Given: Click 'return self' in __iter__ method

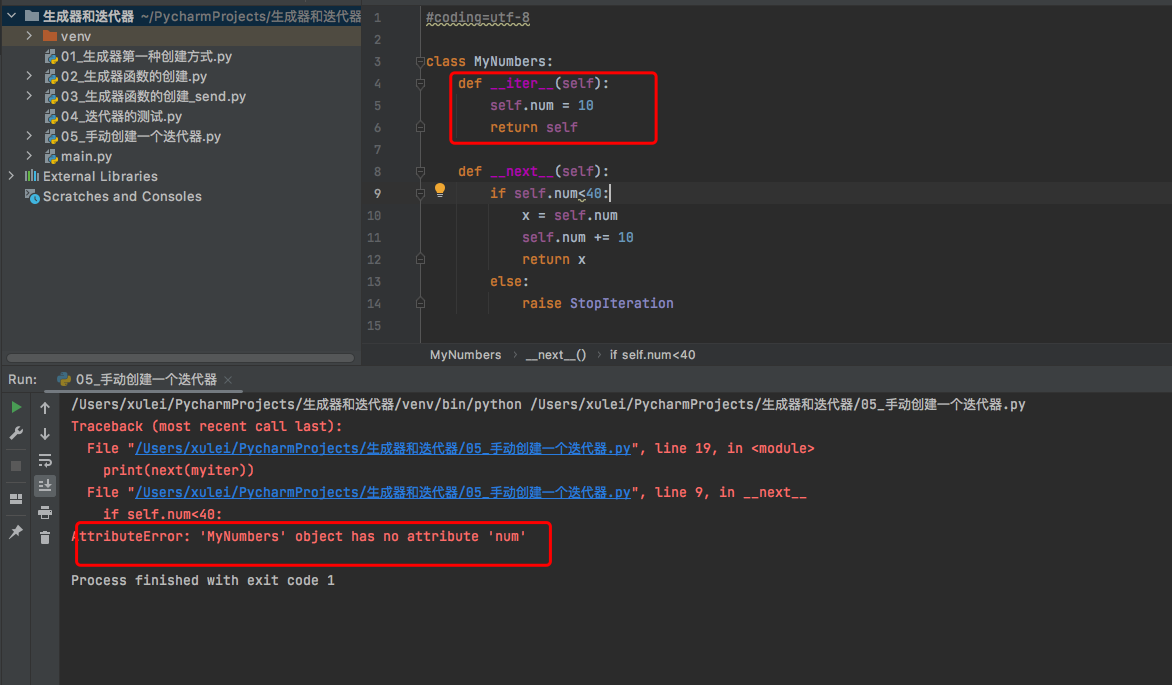Looking at the screenshot, I should [x=534, y=128].
